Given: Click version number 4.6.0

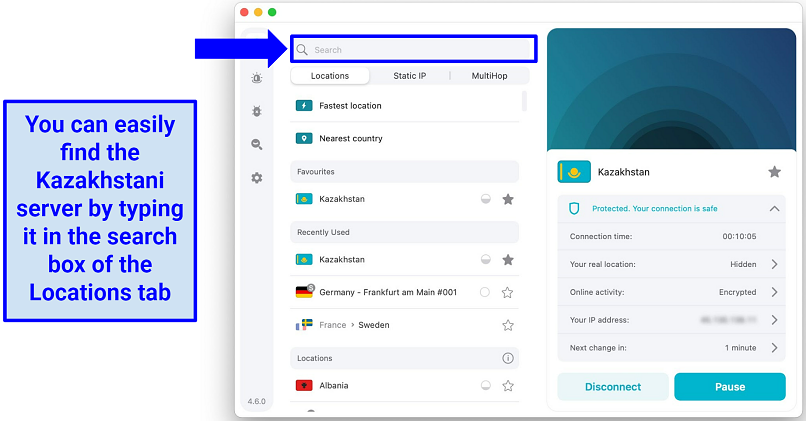Looking at the screenshot, I should click(x=257, y=401).
